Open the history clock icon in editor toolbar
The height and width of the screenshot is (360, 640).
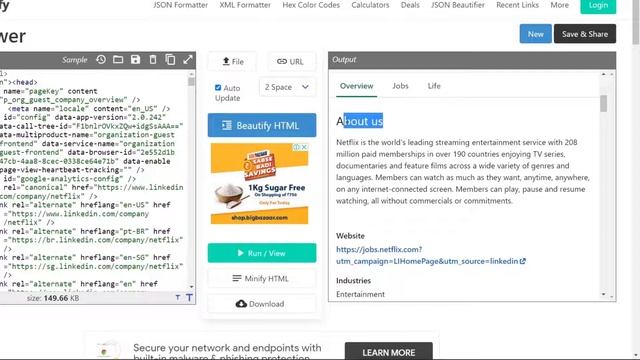(x=101, y=60)
